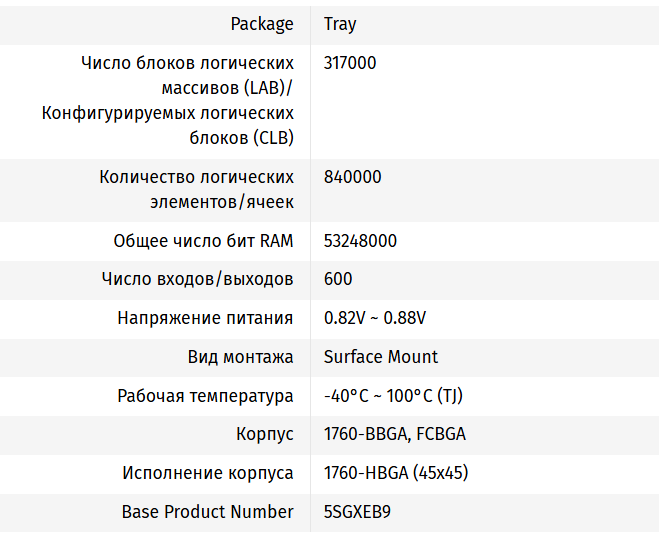This screenshot has width=659, height=550.
Task: Select the "Surface Mount" value
Action: click(381, 357)
